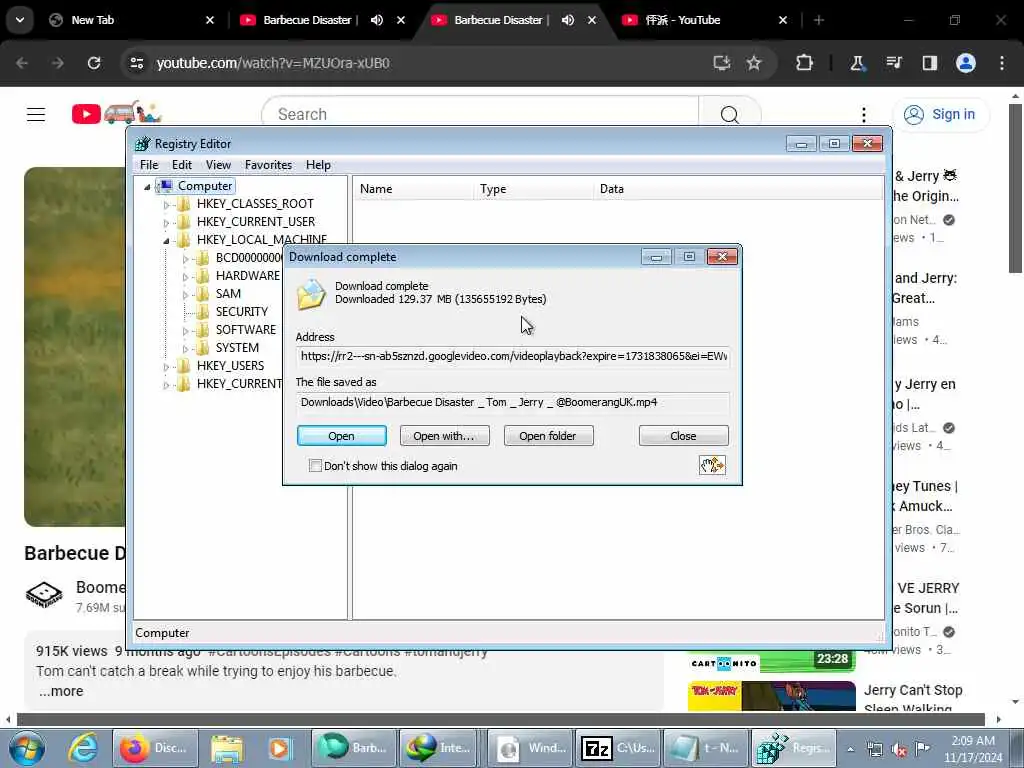Viewport: 1024px width, 768px height.
Task: Click the YouTube address bar URL
Action: click(273, 63)
